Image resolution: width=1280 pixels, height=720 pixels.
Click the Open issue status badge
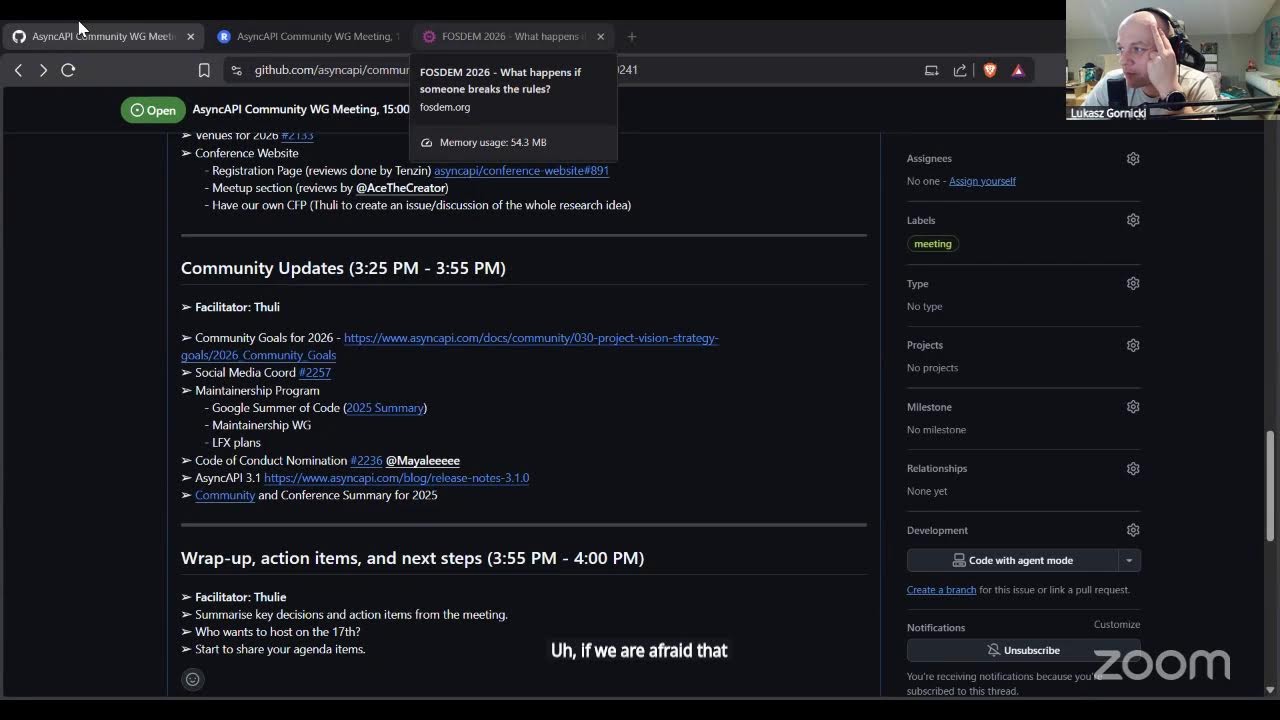(153, 110)
